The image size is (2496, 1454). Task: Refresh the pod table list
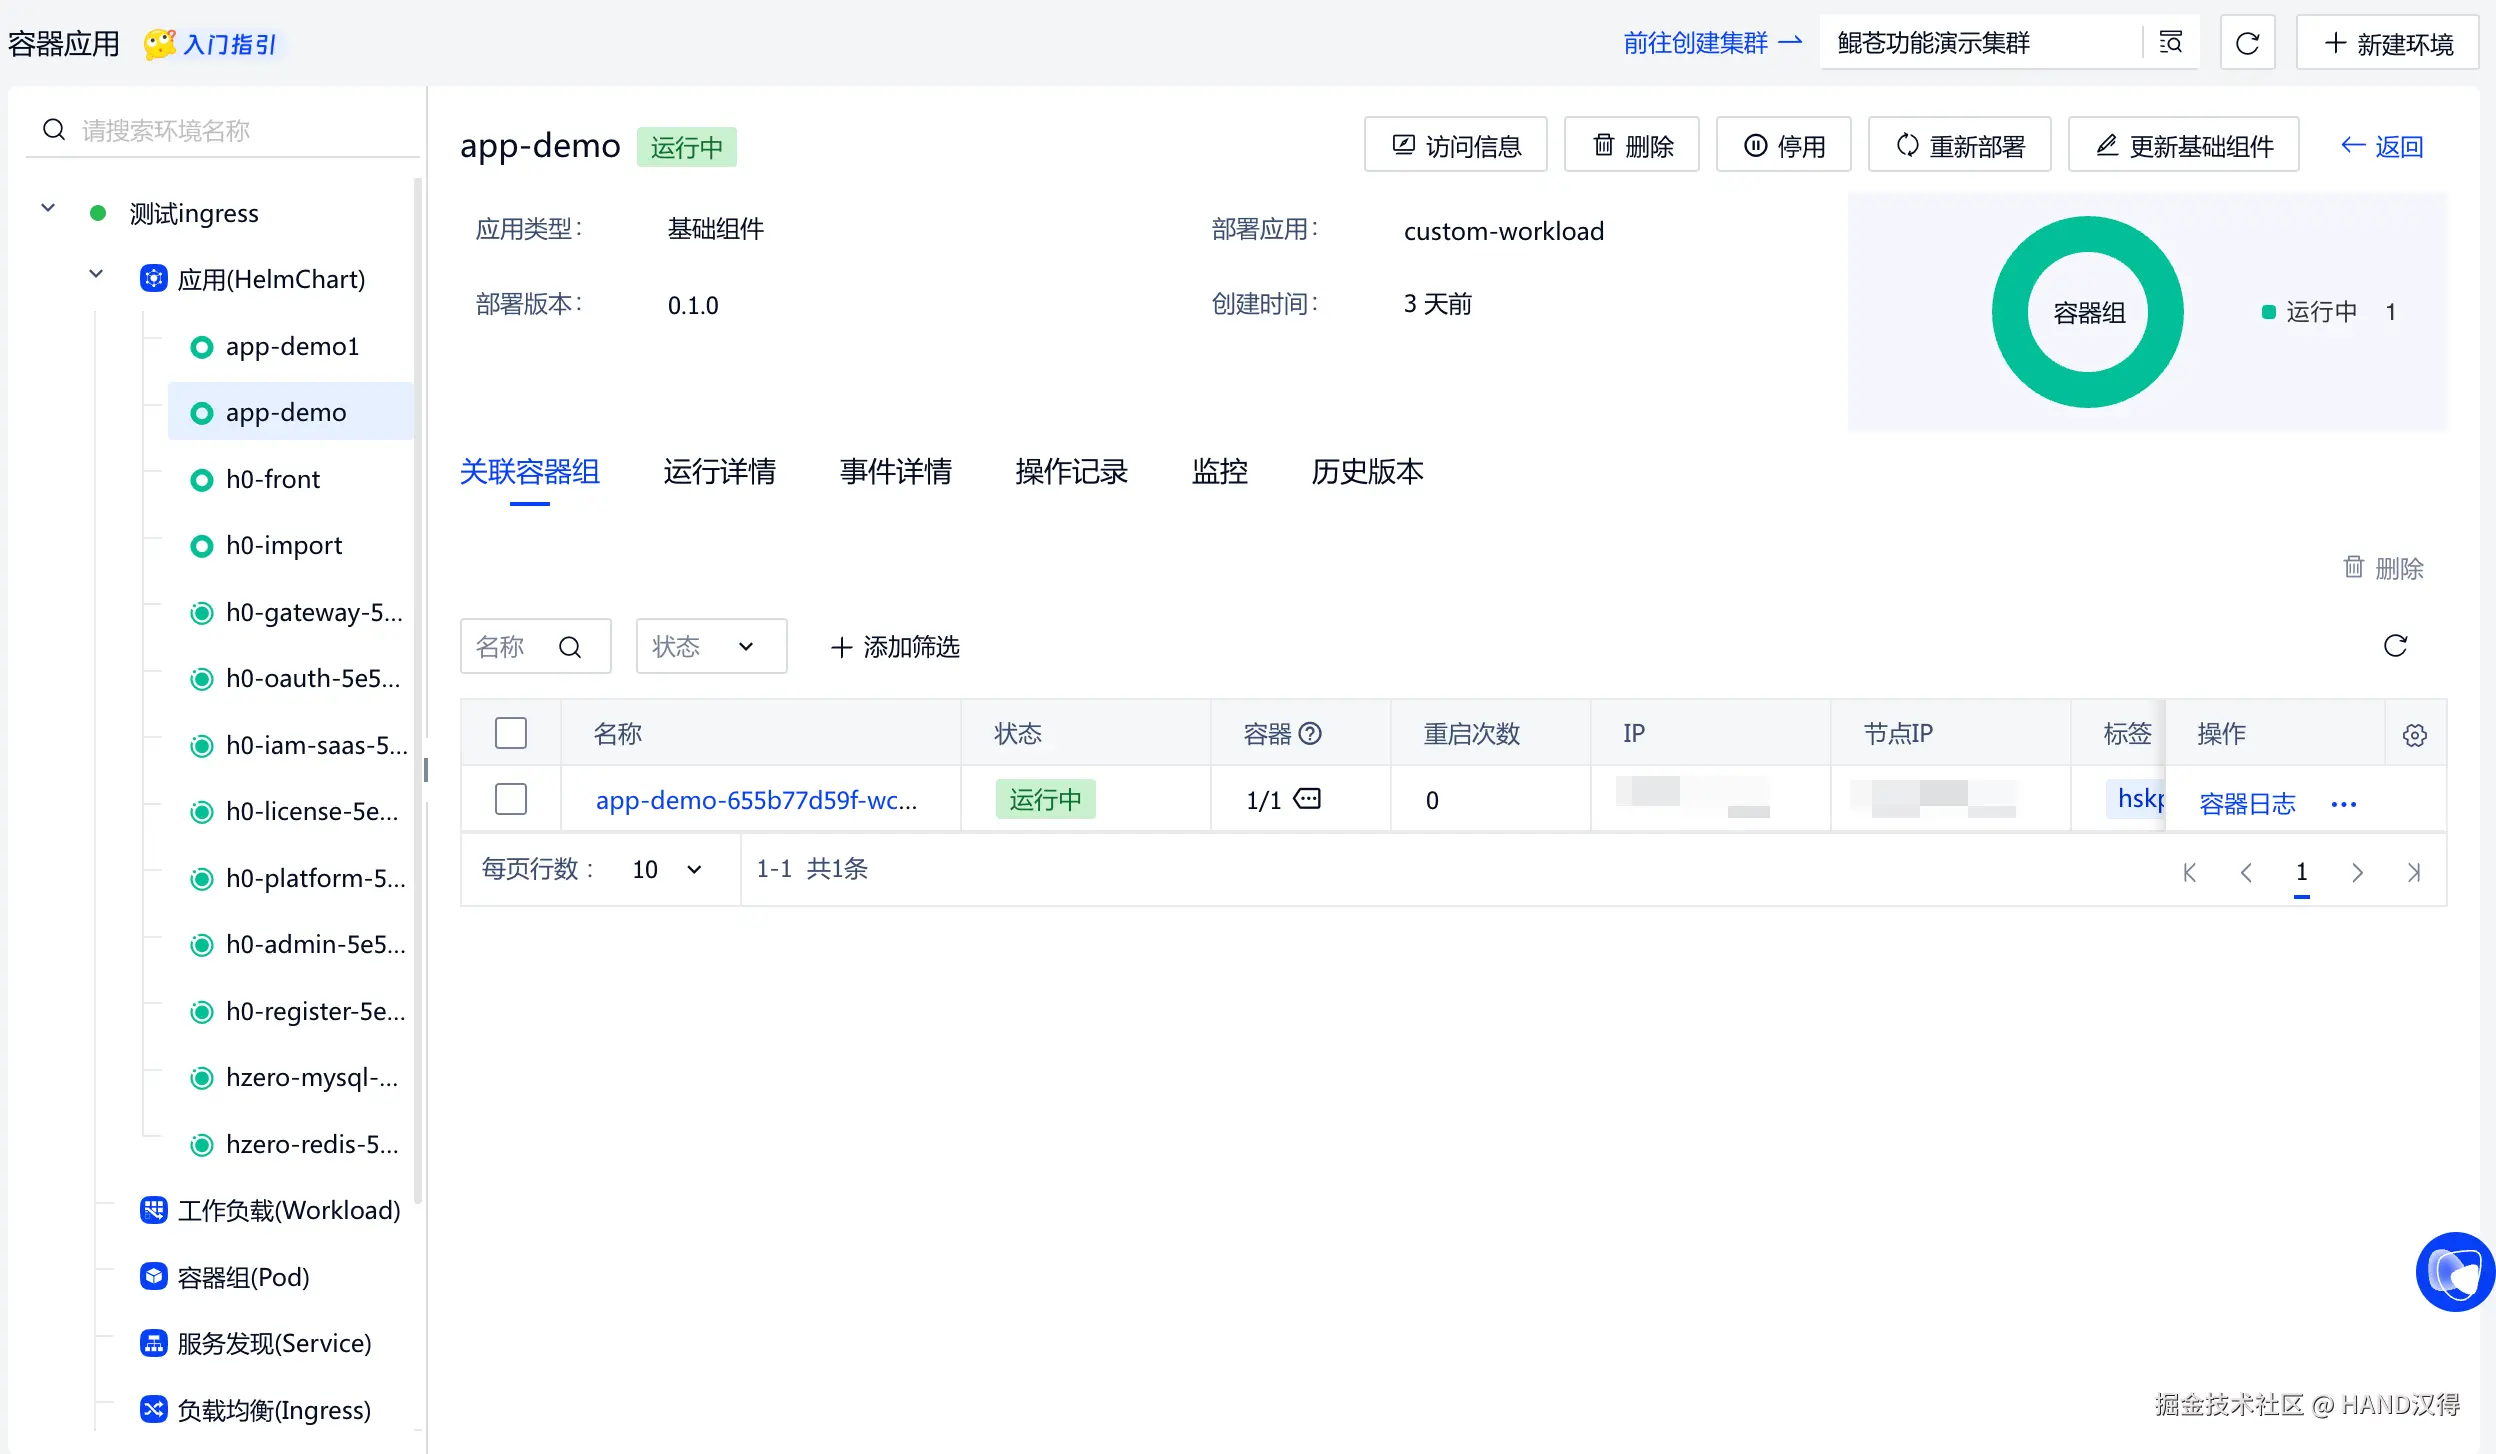(x=2395, y=646)
